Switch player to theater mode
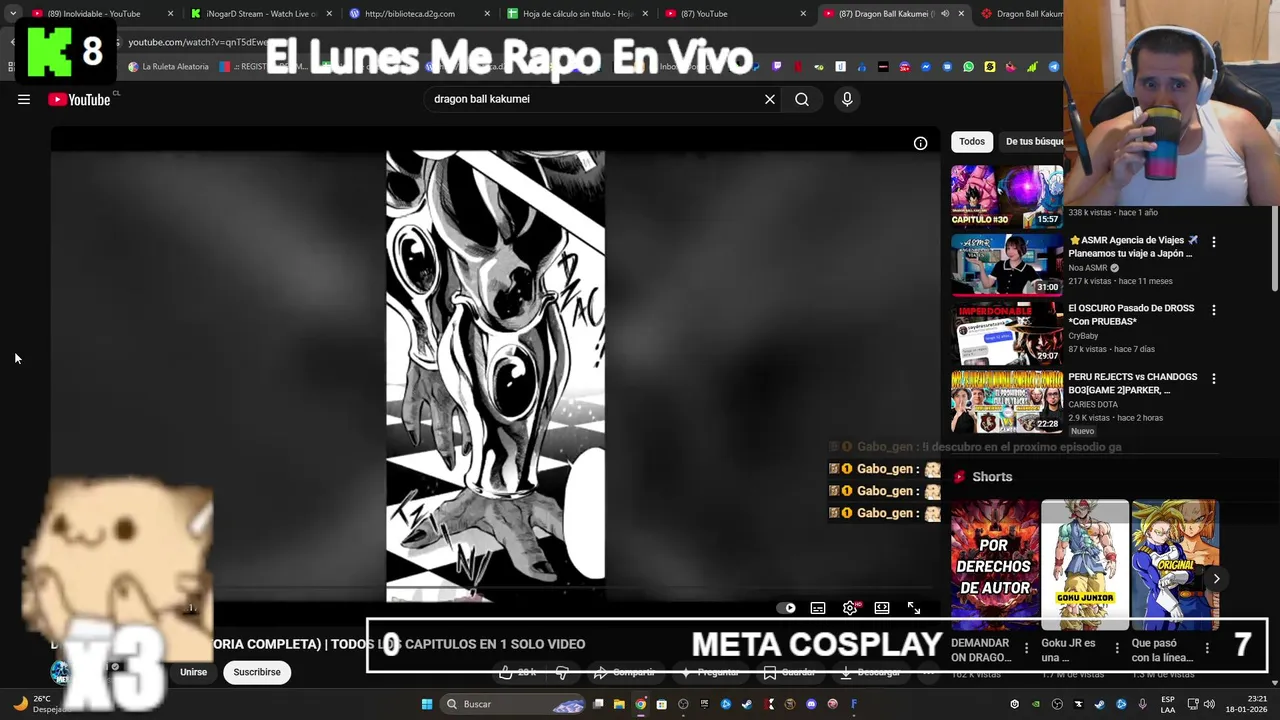Image resolution: width=1280 pixels, height=720 pixels. (882, 608)
